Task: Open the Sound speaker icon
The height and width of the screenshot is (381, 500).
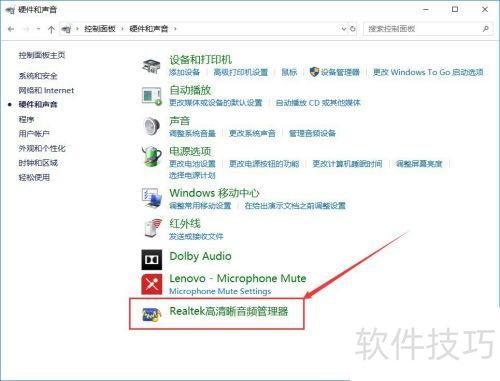Action: tap(152, 126)
